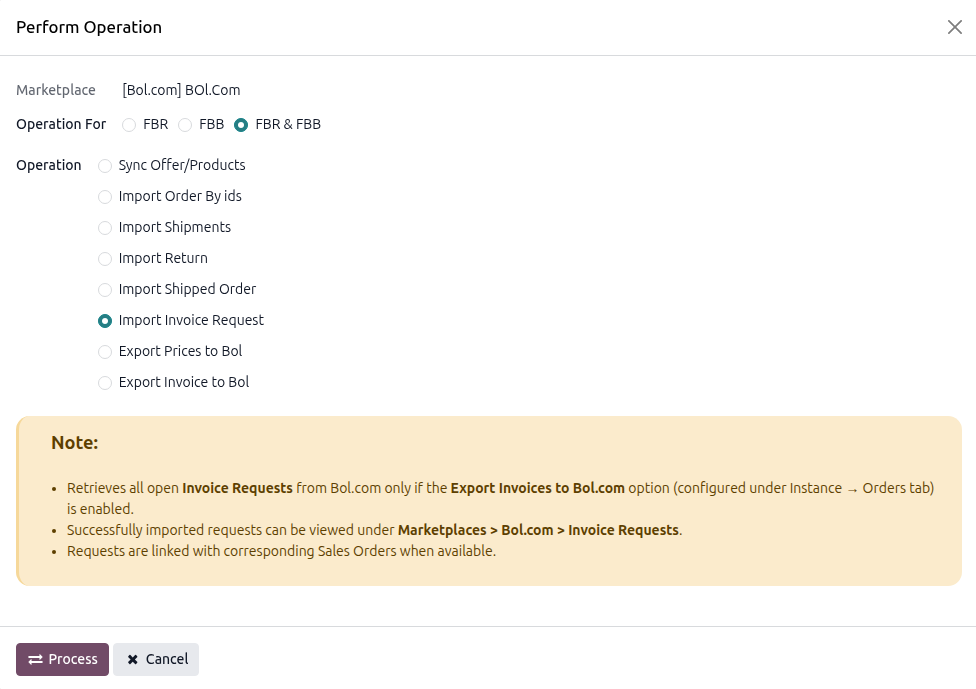Screen dimensions: 976x689
Task: Choose Import Shipped Order operation
Action: [105, 290]
